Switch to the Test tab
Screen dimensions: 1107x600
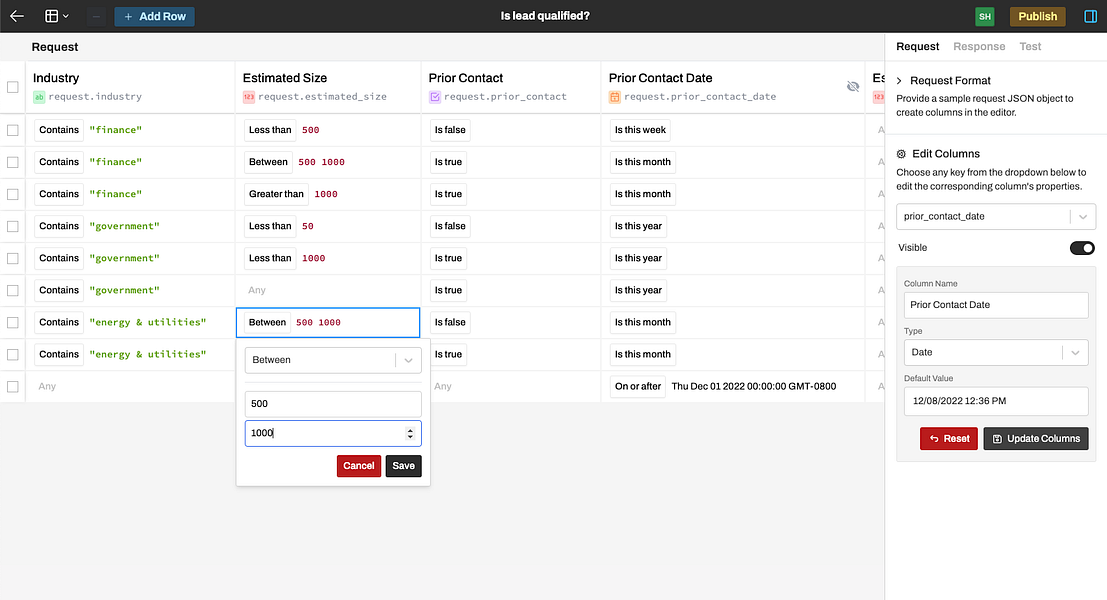click(1030, 47)
